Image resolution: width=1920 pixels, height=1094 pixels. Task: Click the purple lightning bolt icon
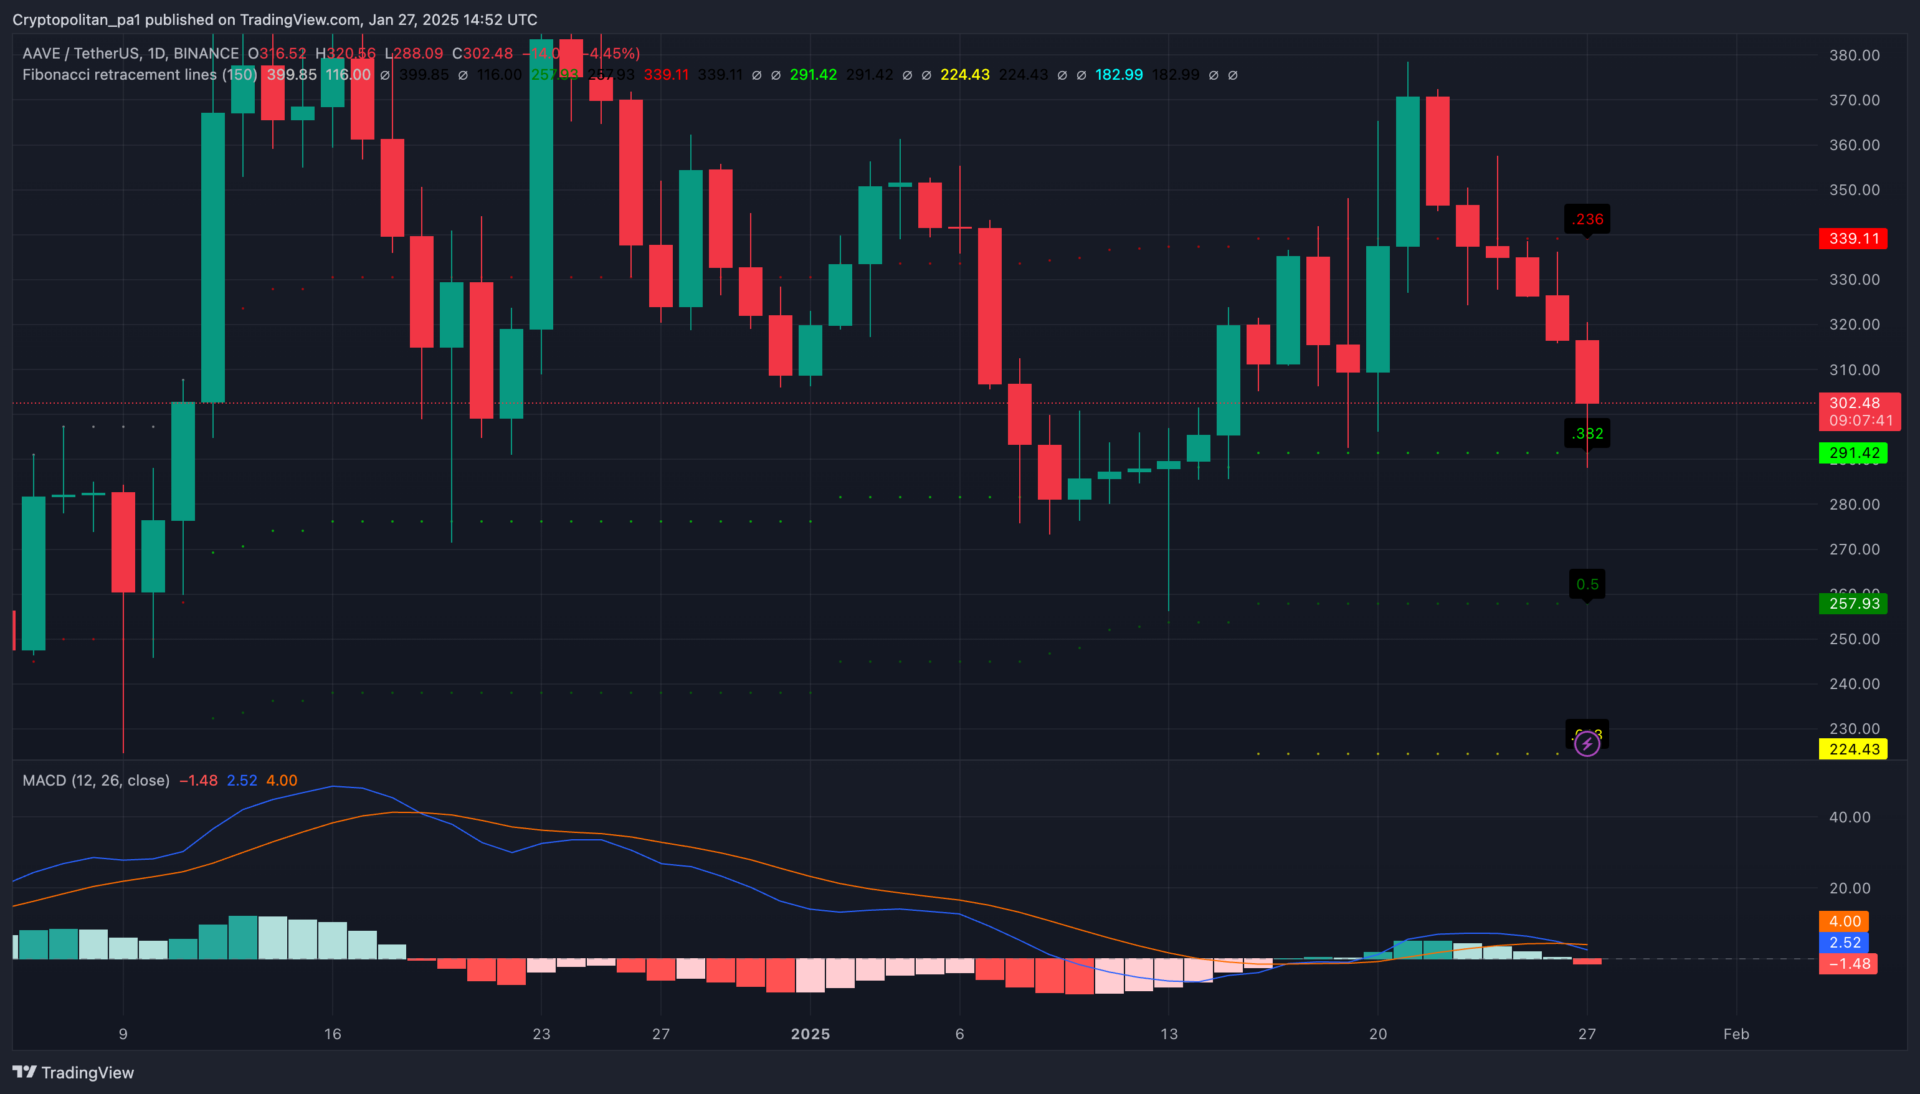coord(1587,744)
